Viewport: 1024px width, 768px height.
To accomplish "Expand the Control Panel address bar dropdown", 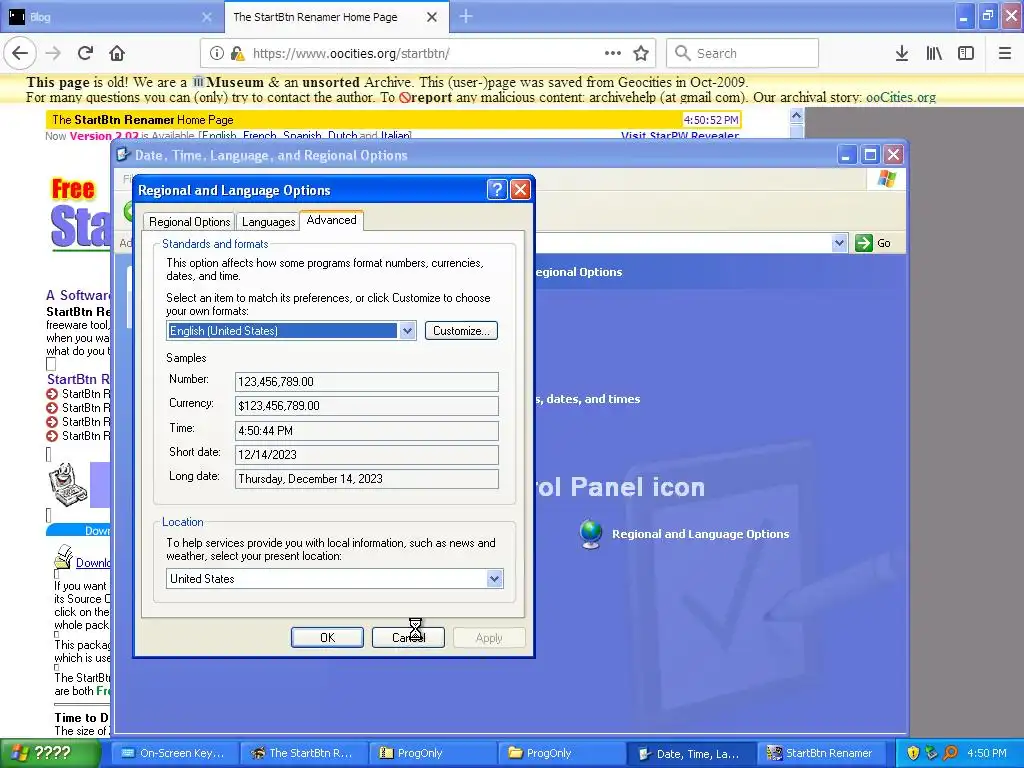I will click(840, 243).
